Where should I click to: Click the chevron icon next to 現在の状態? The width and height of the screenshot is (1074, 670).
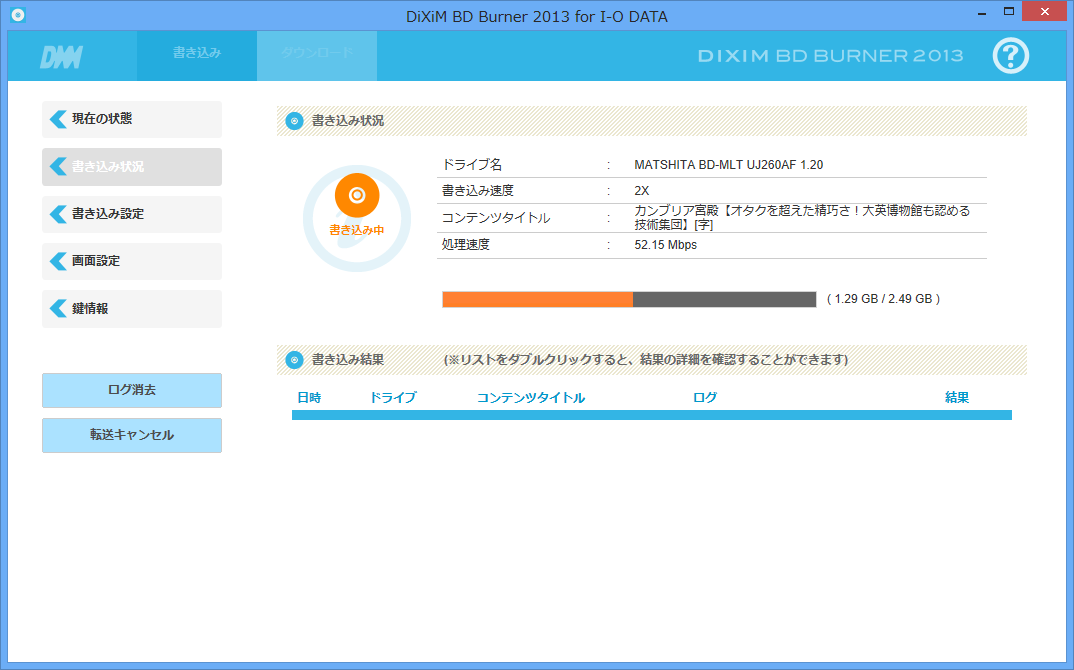(58, 119)
